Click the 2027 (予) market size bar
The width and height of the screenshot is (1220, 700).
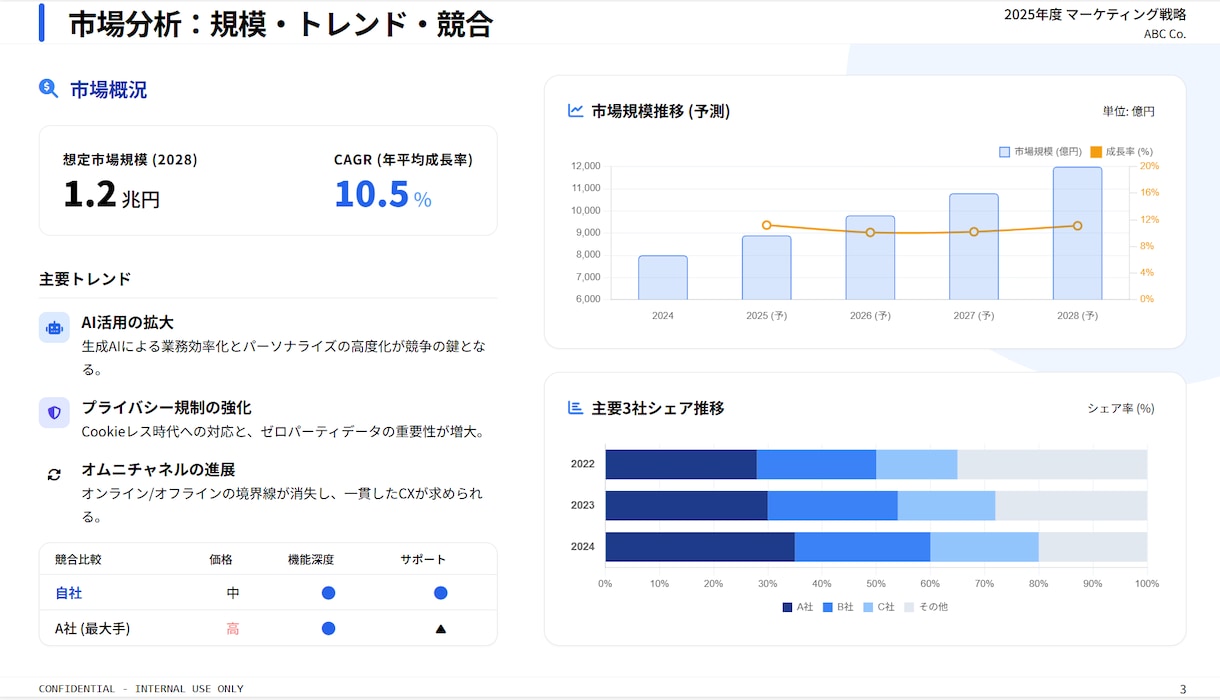click(x=974, y=246)
